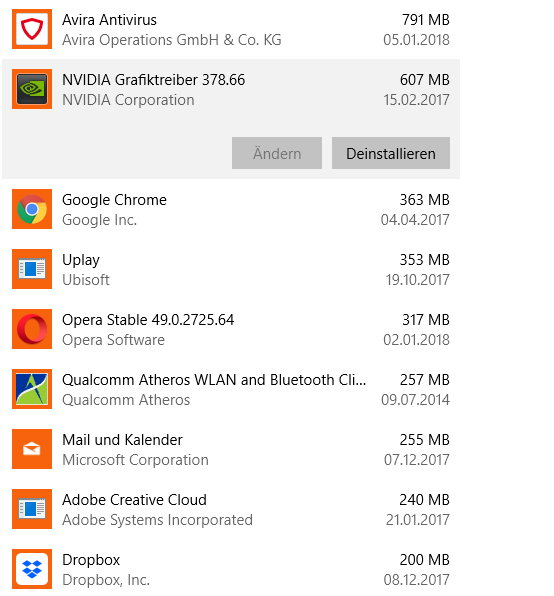The image size is (554, 596).
Task: Uninstall NVIDIA driver via Deinstallieren button
Action: [391, 153]
